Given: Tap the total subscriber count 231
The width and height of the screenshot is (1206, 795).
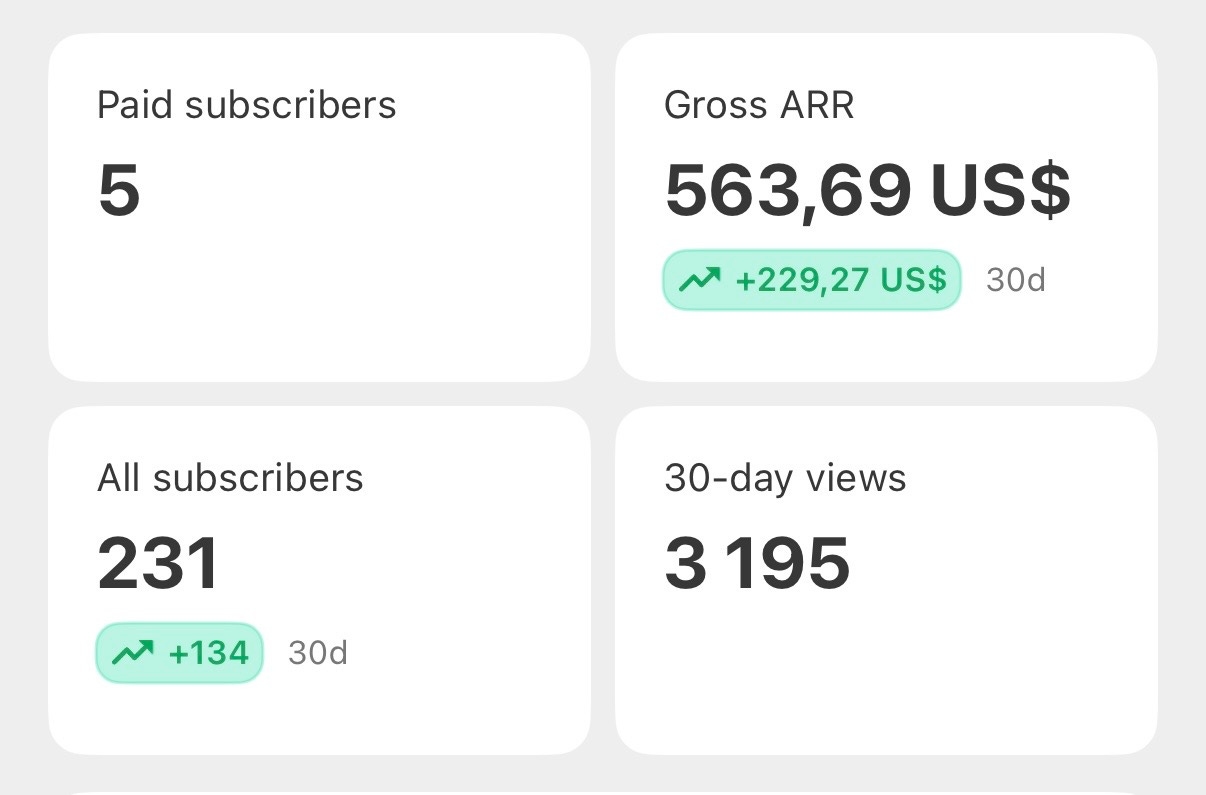Looking at the screenshot, I should click(x=158, y=564).
